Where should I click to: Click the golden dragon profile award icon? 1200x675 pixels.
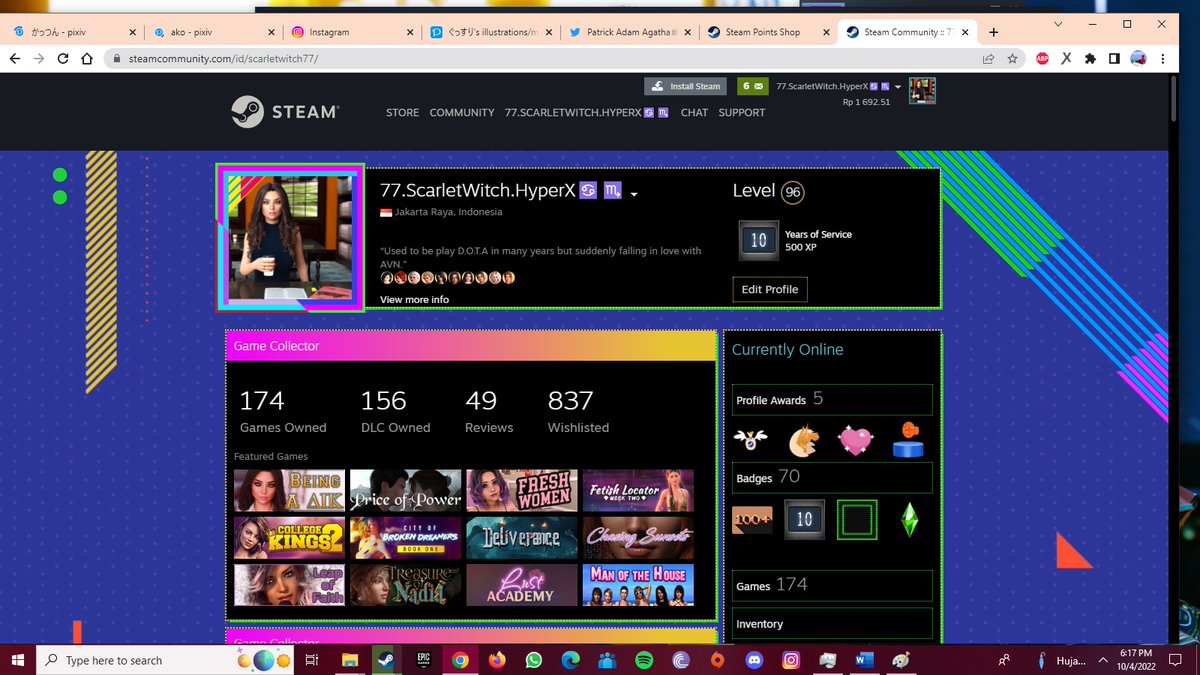pos(804,440)
